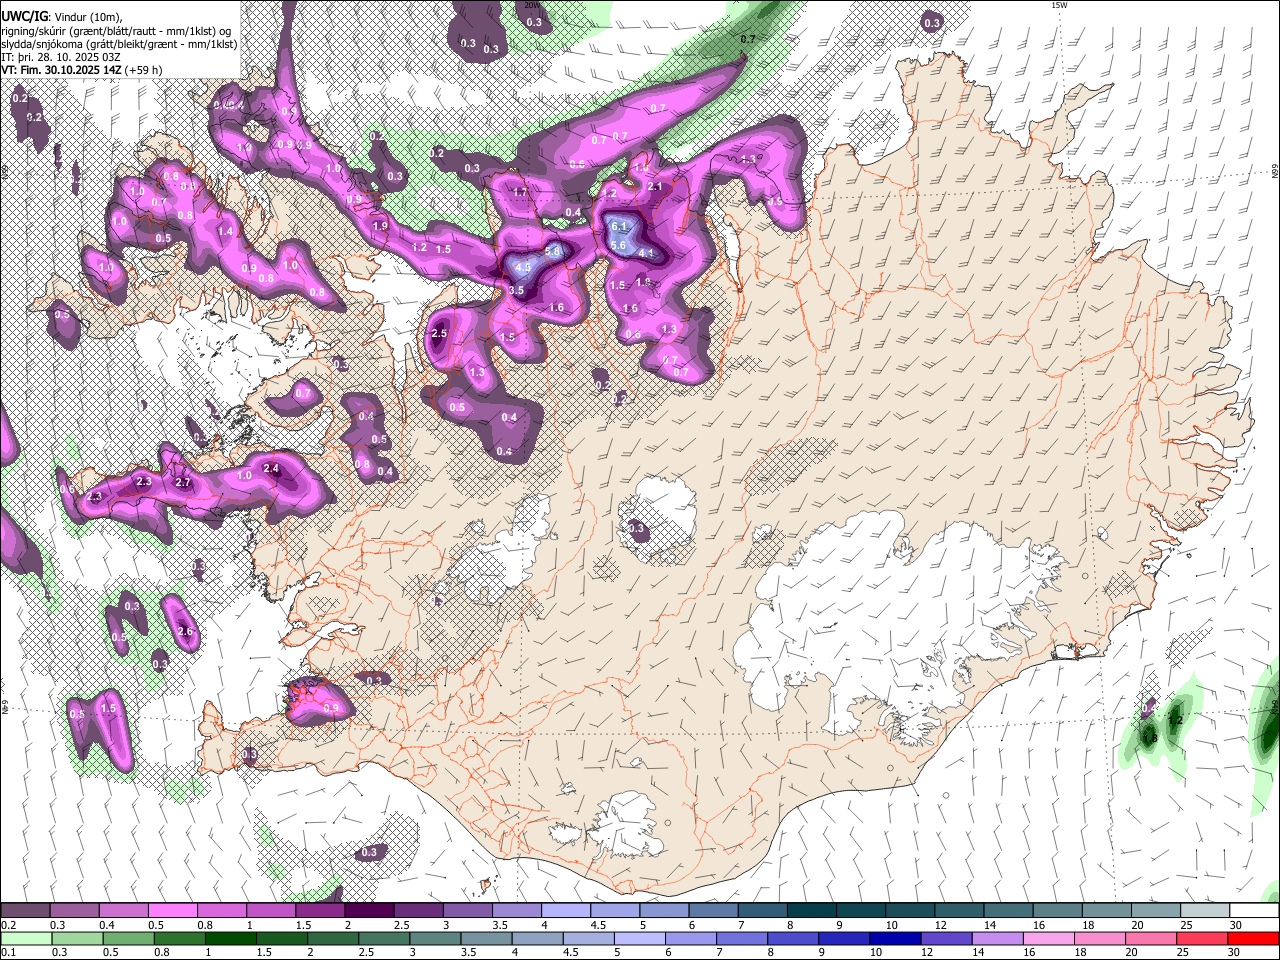
Task: Click the '1.8' value in the green rain area
Action: point(1150,739)
